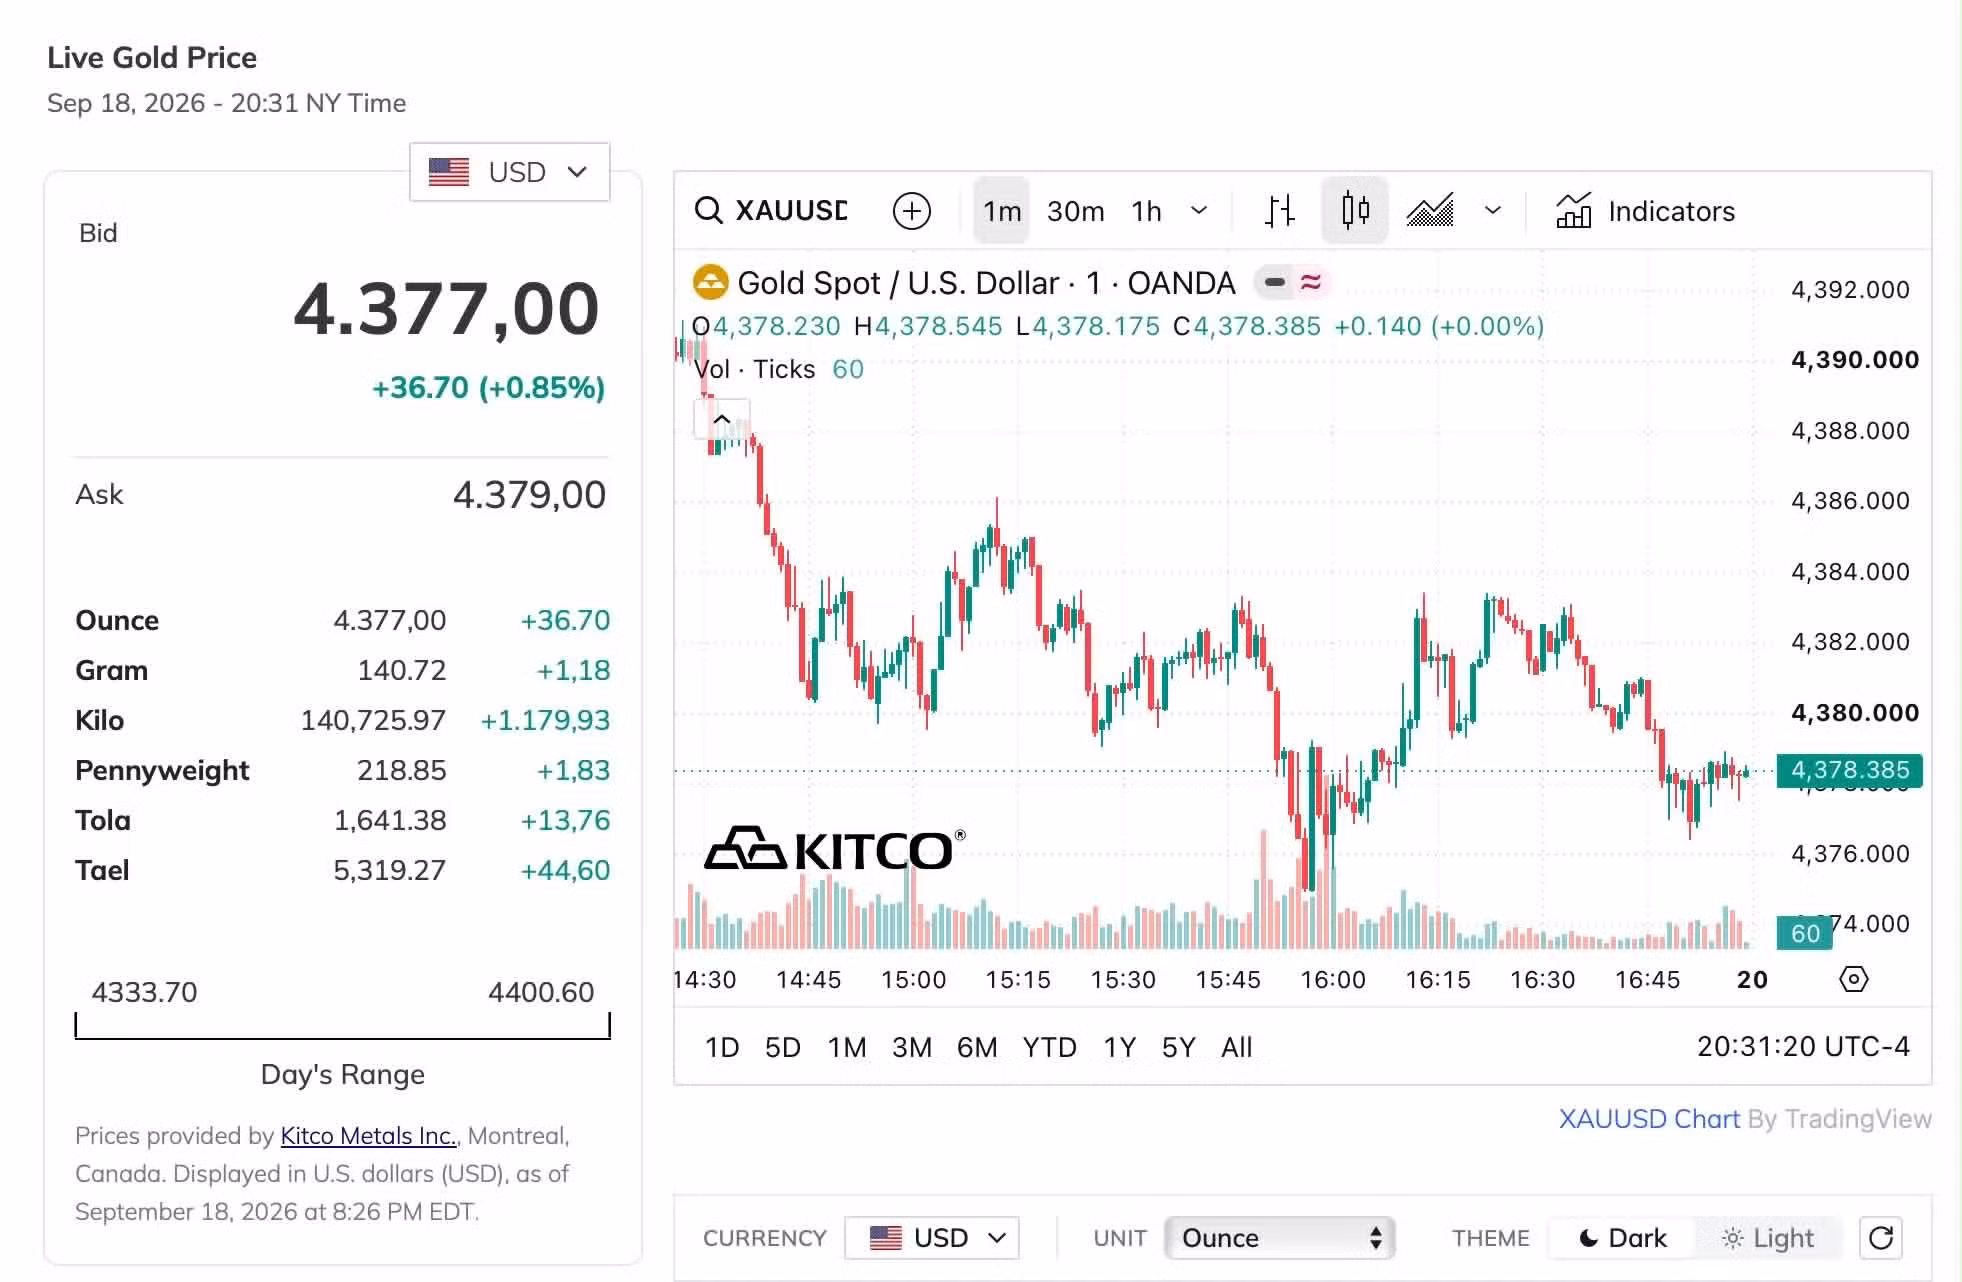1962x1282 pixels.
Task: Click the compare or add symbol plus icon
Action: [x=911, y=211]
